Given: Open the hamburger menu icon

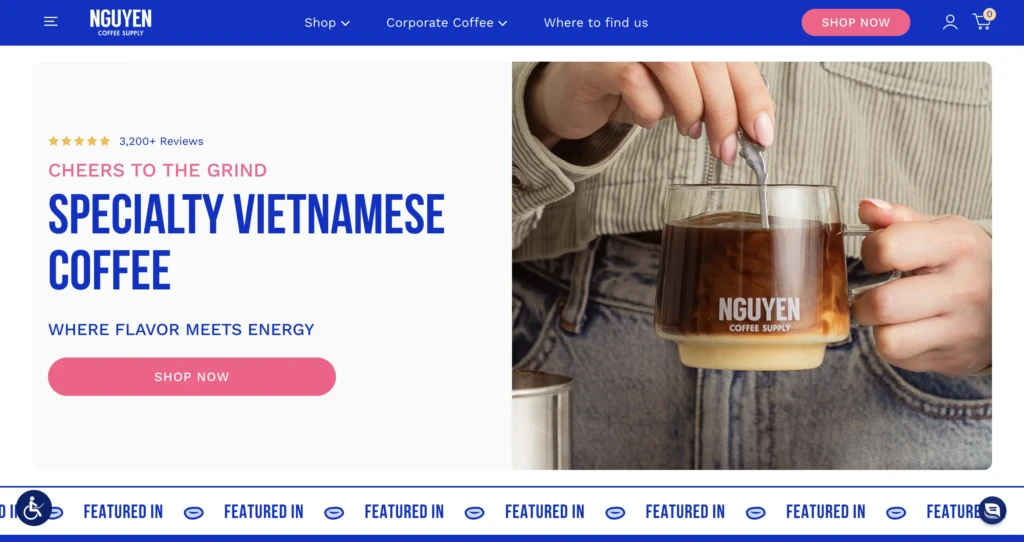Looking at the screenshot, I should tap(50, 22).
